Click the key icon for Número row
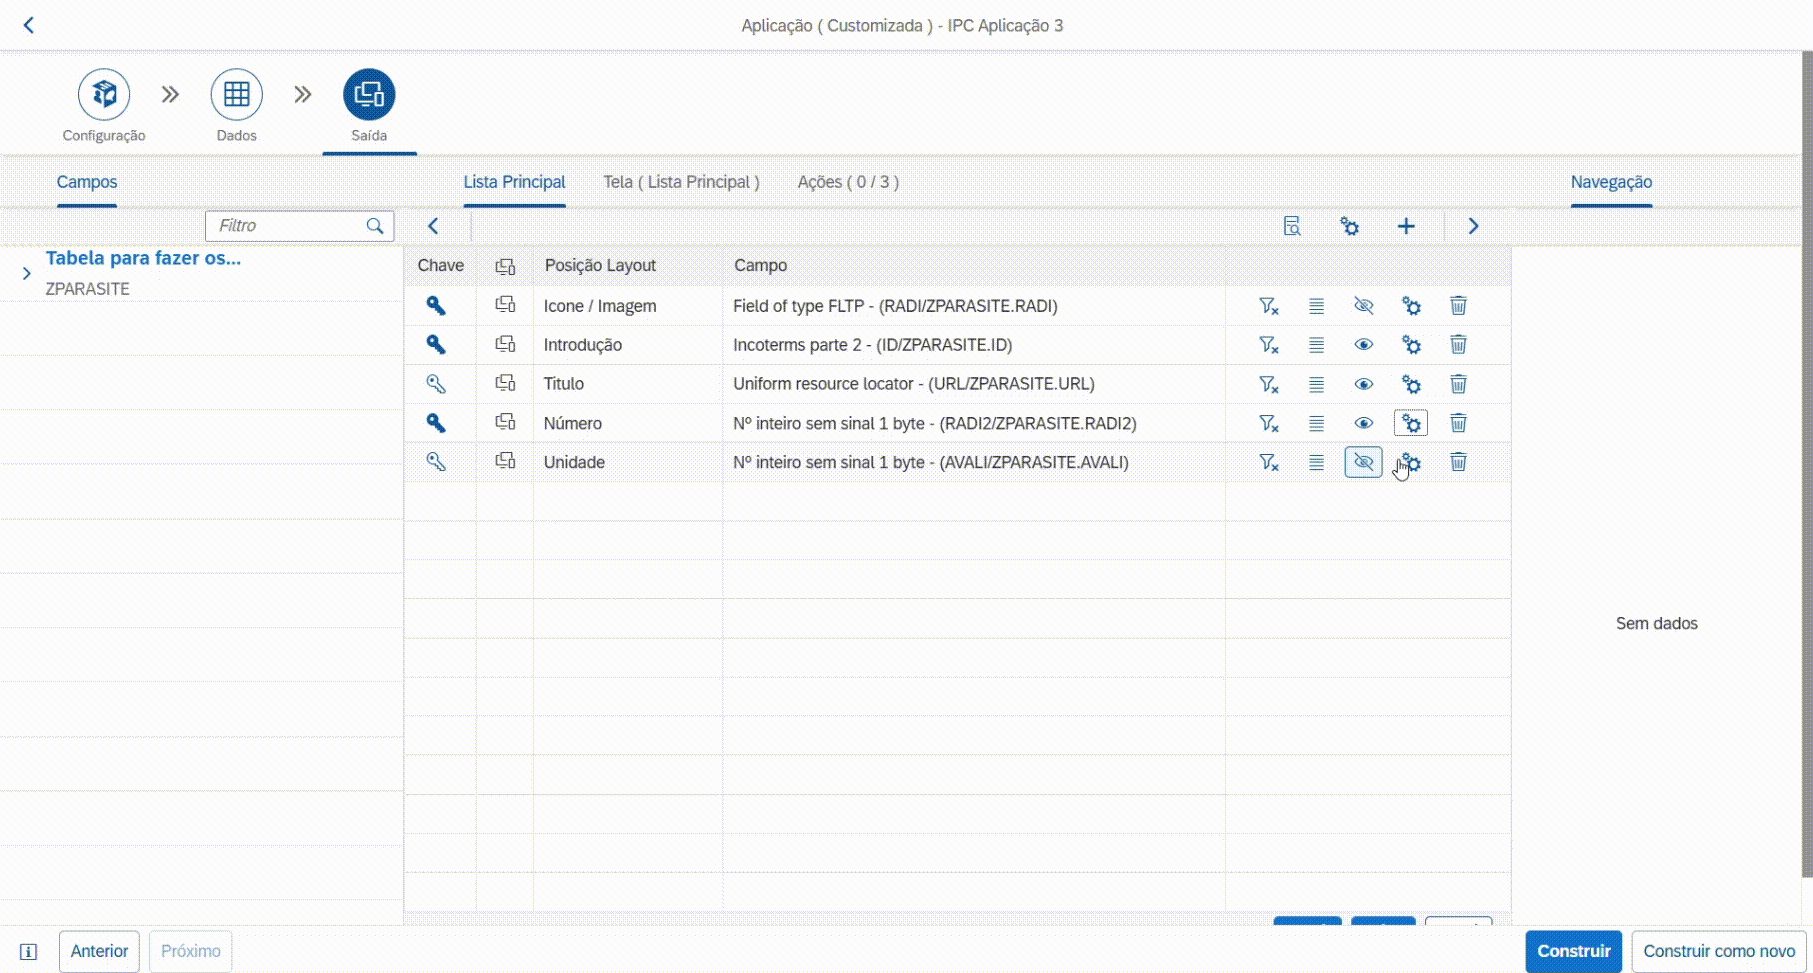 tap(436, 423)
